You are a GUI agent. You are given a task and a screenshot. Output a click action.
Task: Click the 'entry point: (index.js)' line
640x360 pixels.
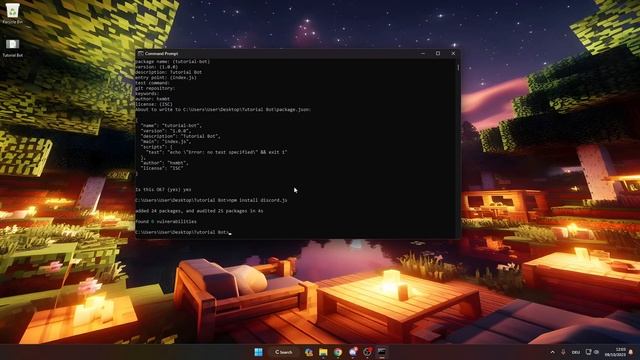point(166,78)
